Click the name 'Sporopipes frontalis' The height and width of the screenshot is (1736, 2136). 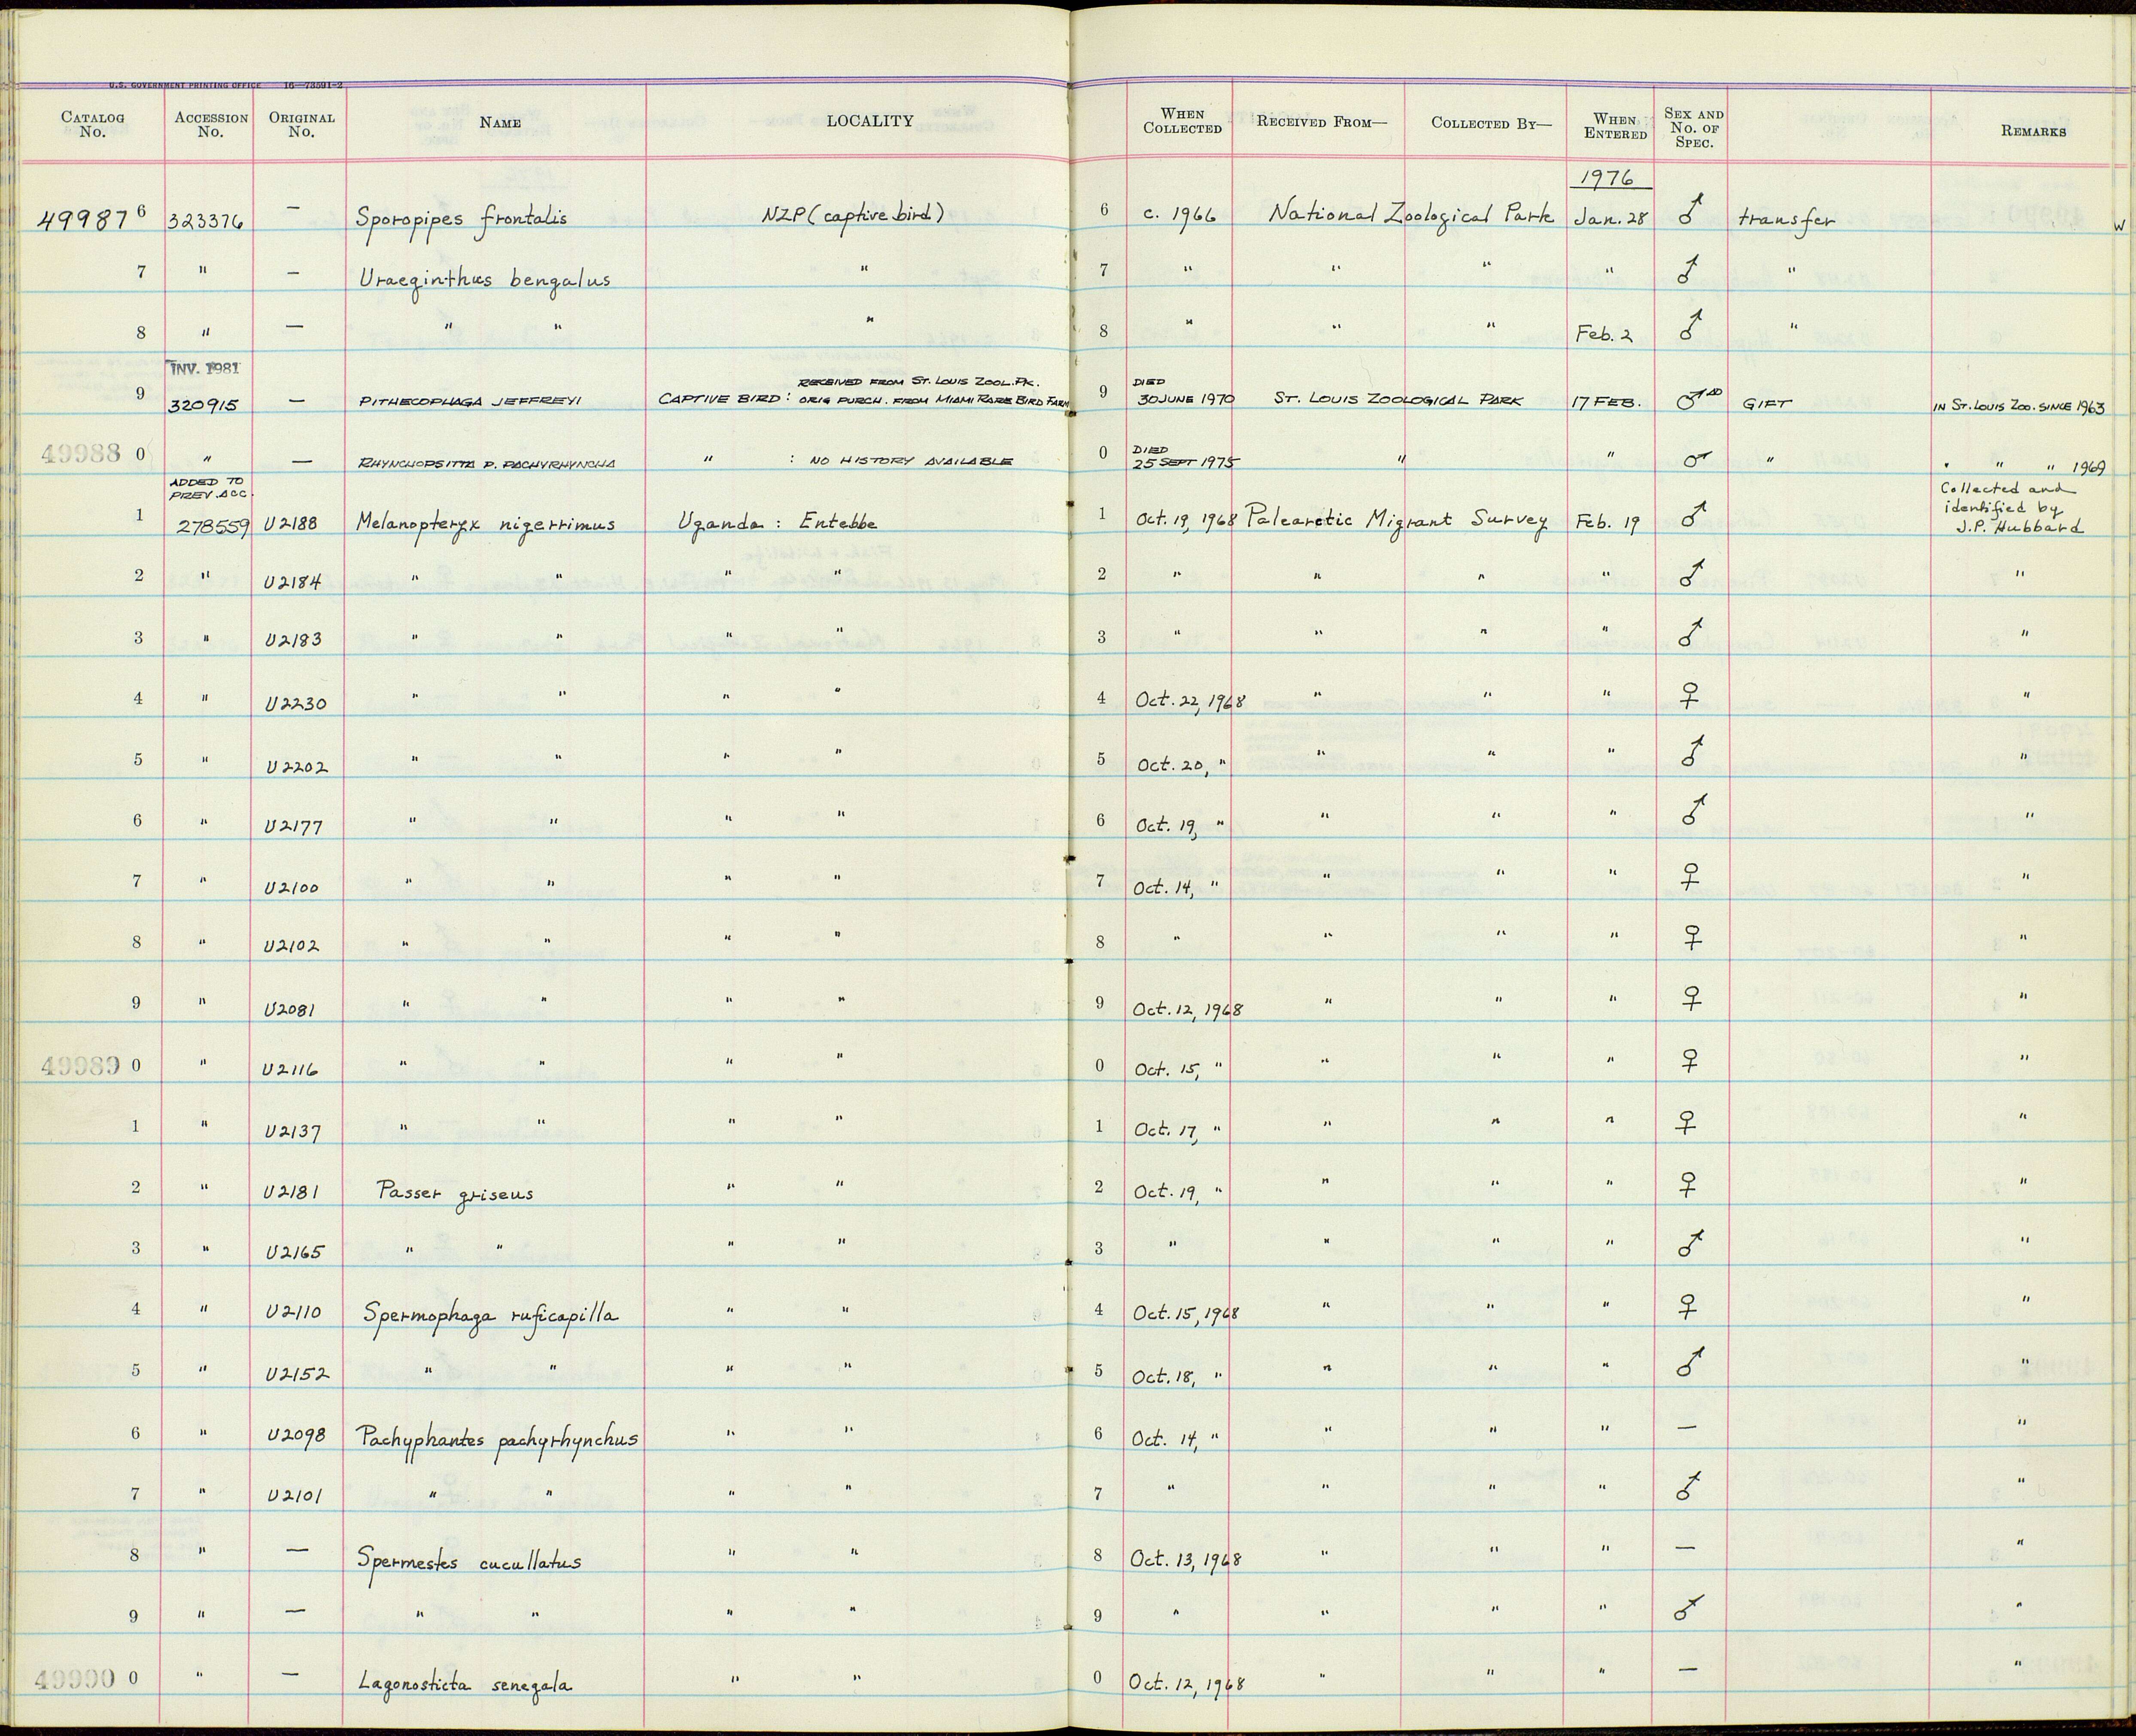pos(462,219)
